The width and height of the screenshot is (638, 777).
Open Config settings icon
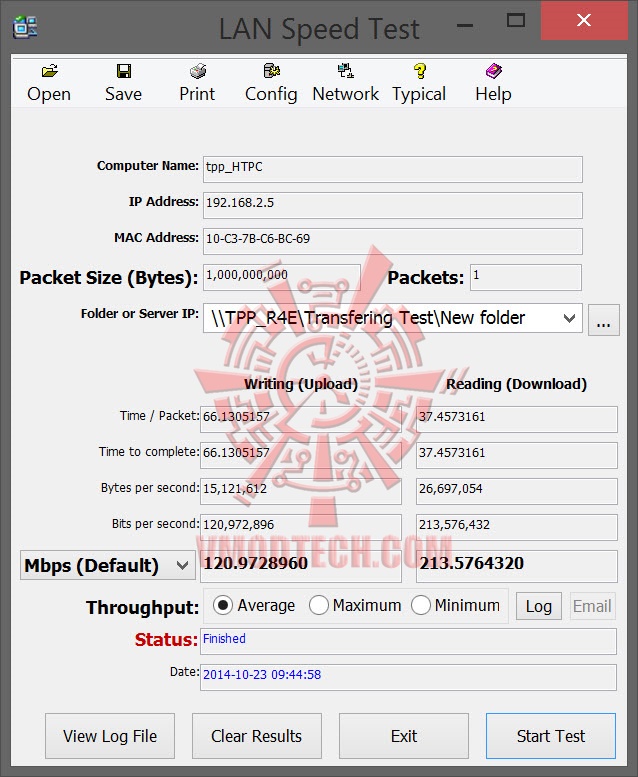[272, 71]
